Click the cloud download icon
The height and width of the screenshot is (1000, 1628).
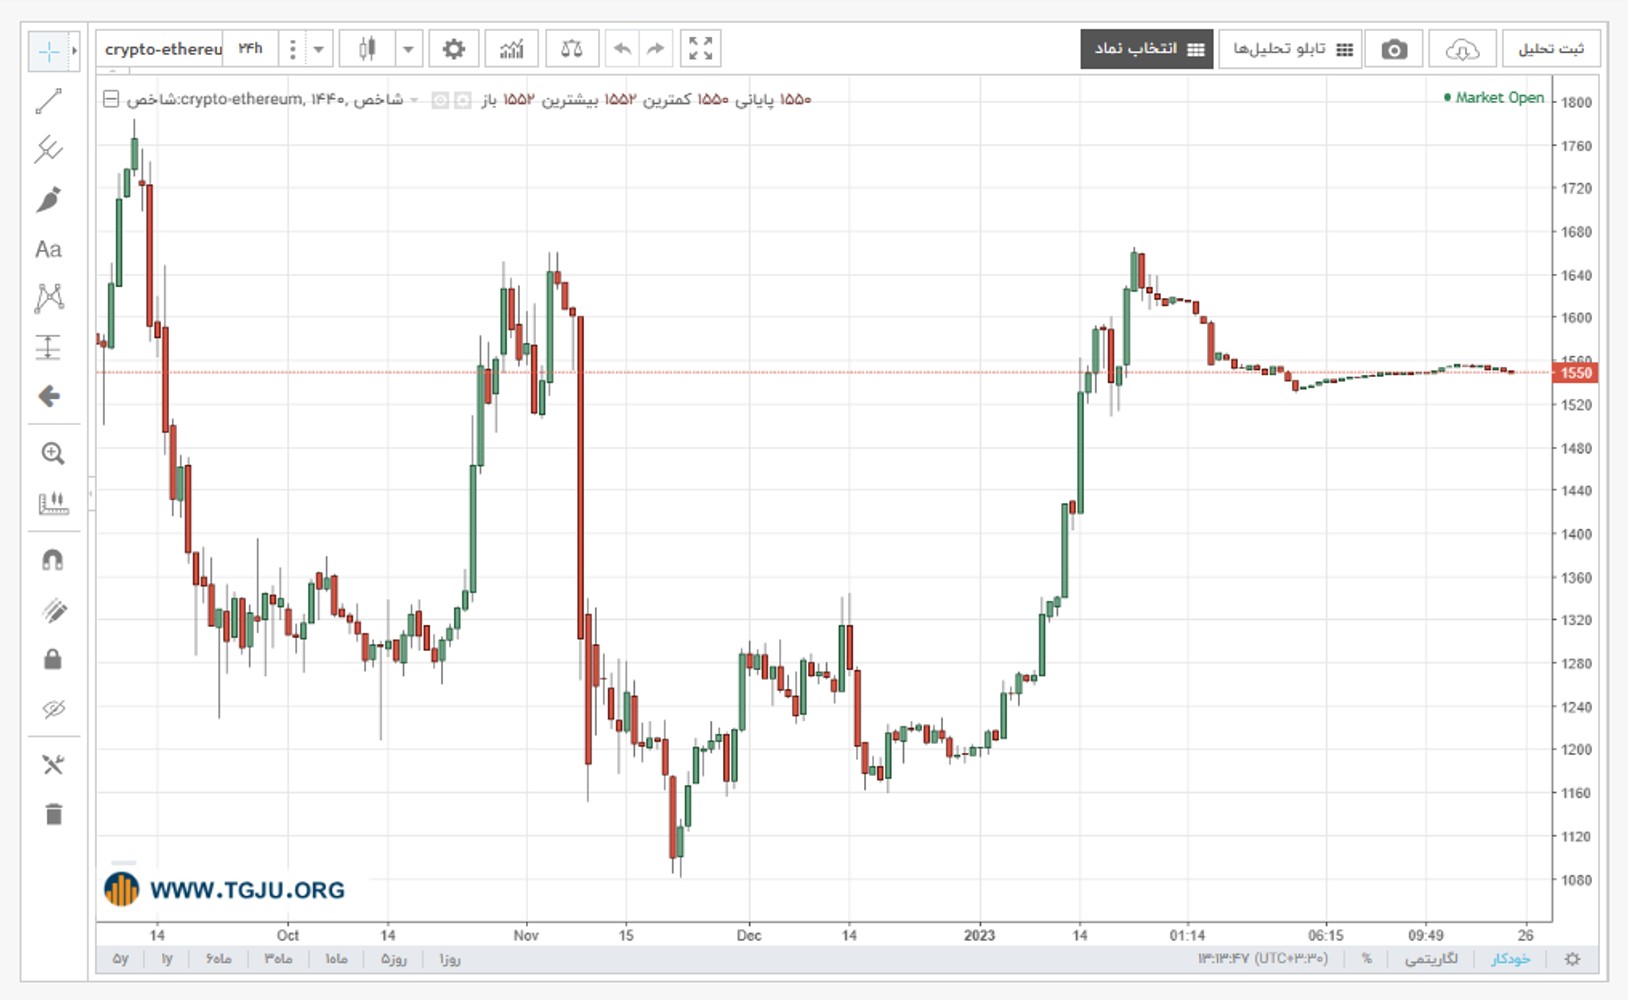point(1462,49)
